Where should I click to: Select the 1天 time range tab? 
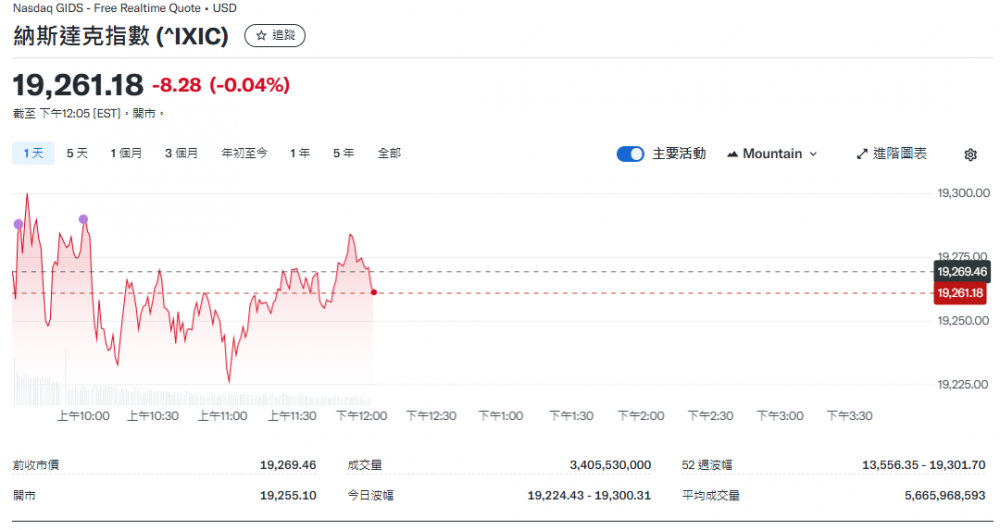pos(33,153)
